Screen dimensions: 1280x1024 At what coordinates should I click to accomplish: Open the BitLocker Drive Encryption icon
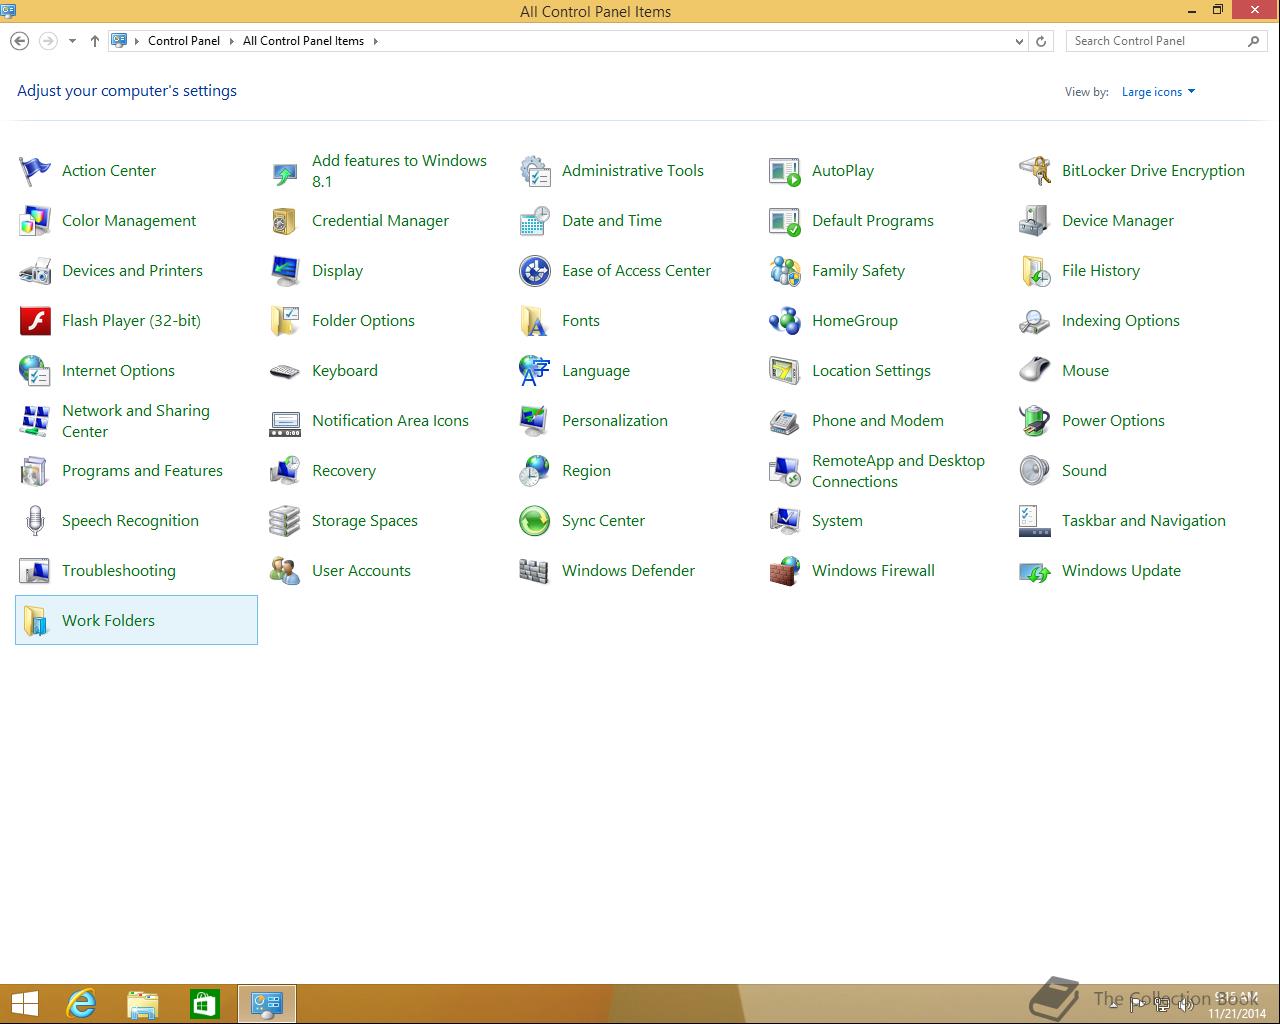tap(1035, 171)
